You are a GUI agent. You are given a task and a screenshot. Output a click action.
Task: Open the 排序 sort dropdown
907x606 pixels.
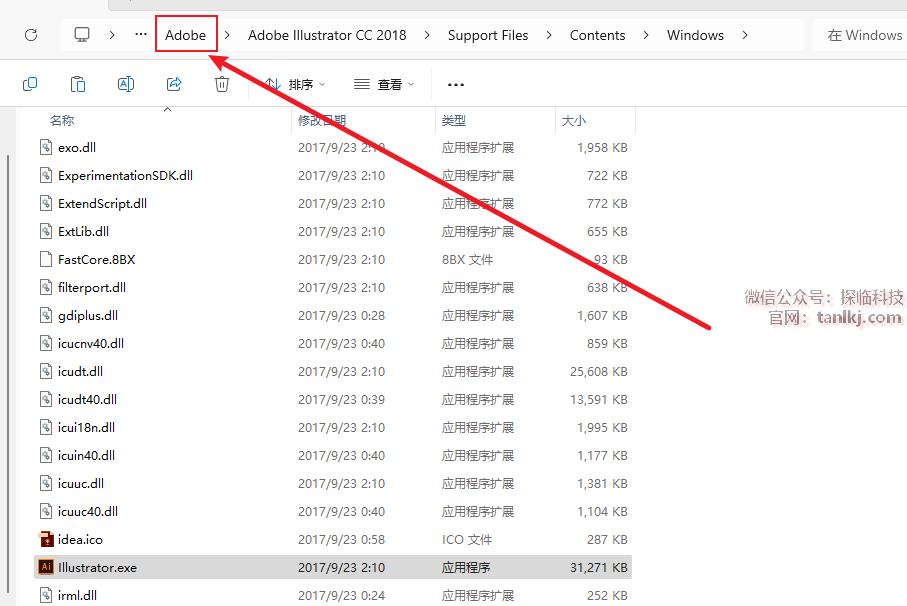(295, 84)
